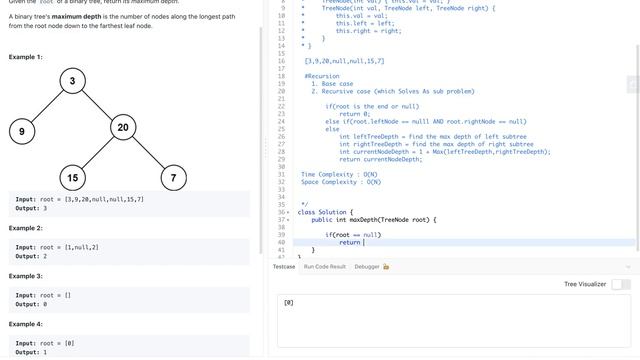Click the 'int currentNodeDepth = 1 + Max' line
The height and width of the screenshot is (360, 640).
click(445, 152)
